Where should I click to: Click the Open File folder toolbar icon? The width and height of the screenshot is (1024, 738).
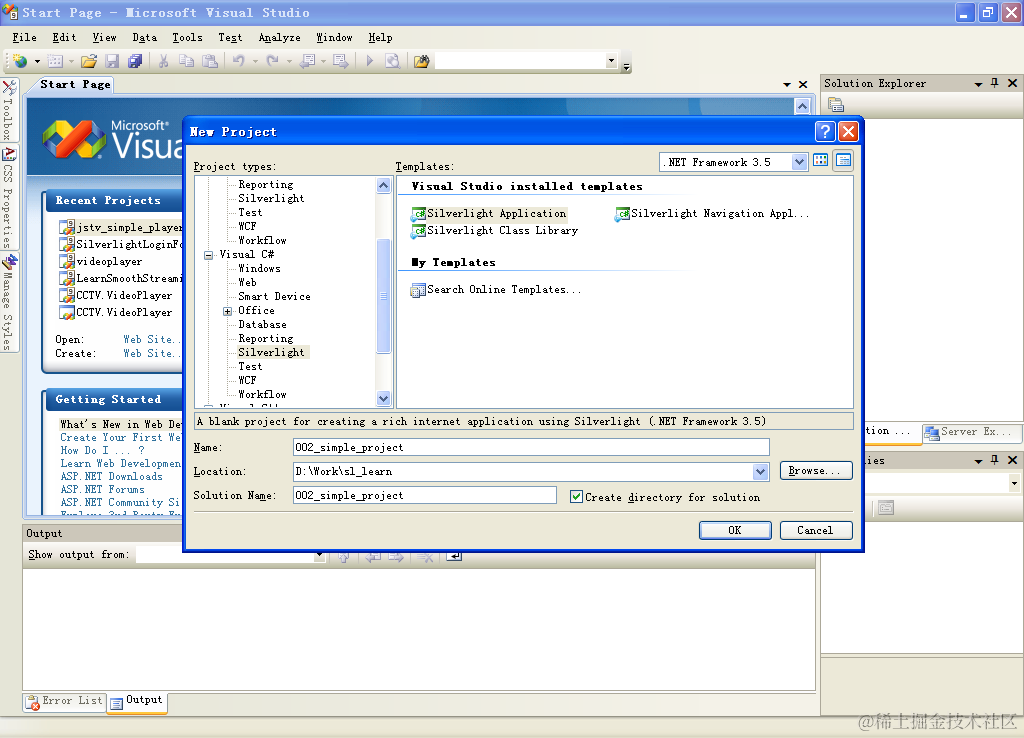tap(89, 61)
